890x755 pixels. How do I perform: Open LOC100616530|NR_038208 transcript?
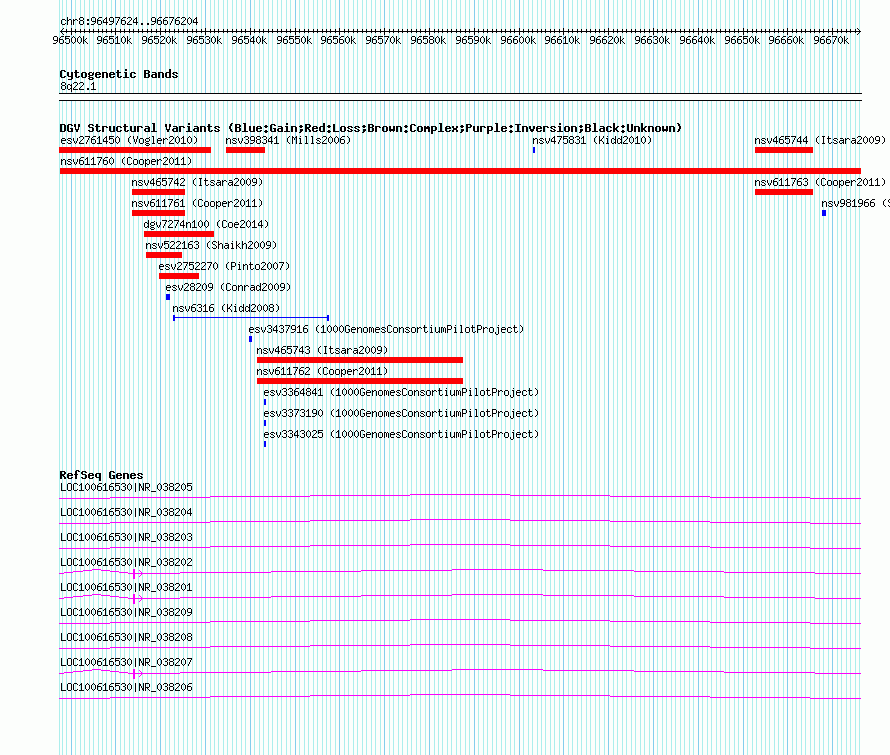point(126,637)
